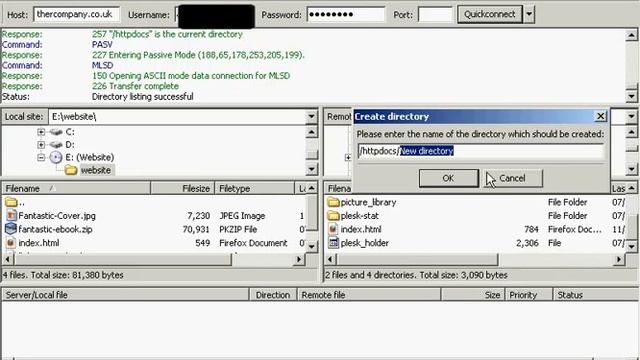Viewport: 640px width, 360px height.
Task: Click the Password input field
Action: tap(346, 14)
